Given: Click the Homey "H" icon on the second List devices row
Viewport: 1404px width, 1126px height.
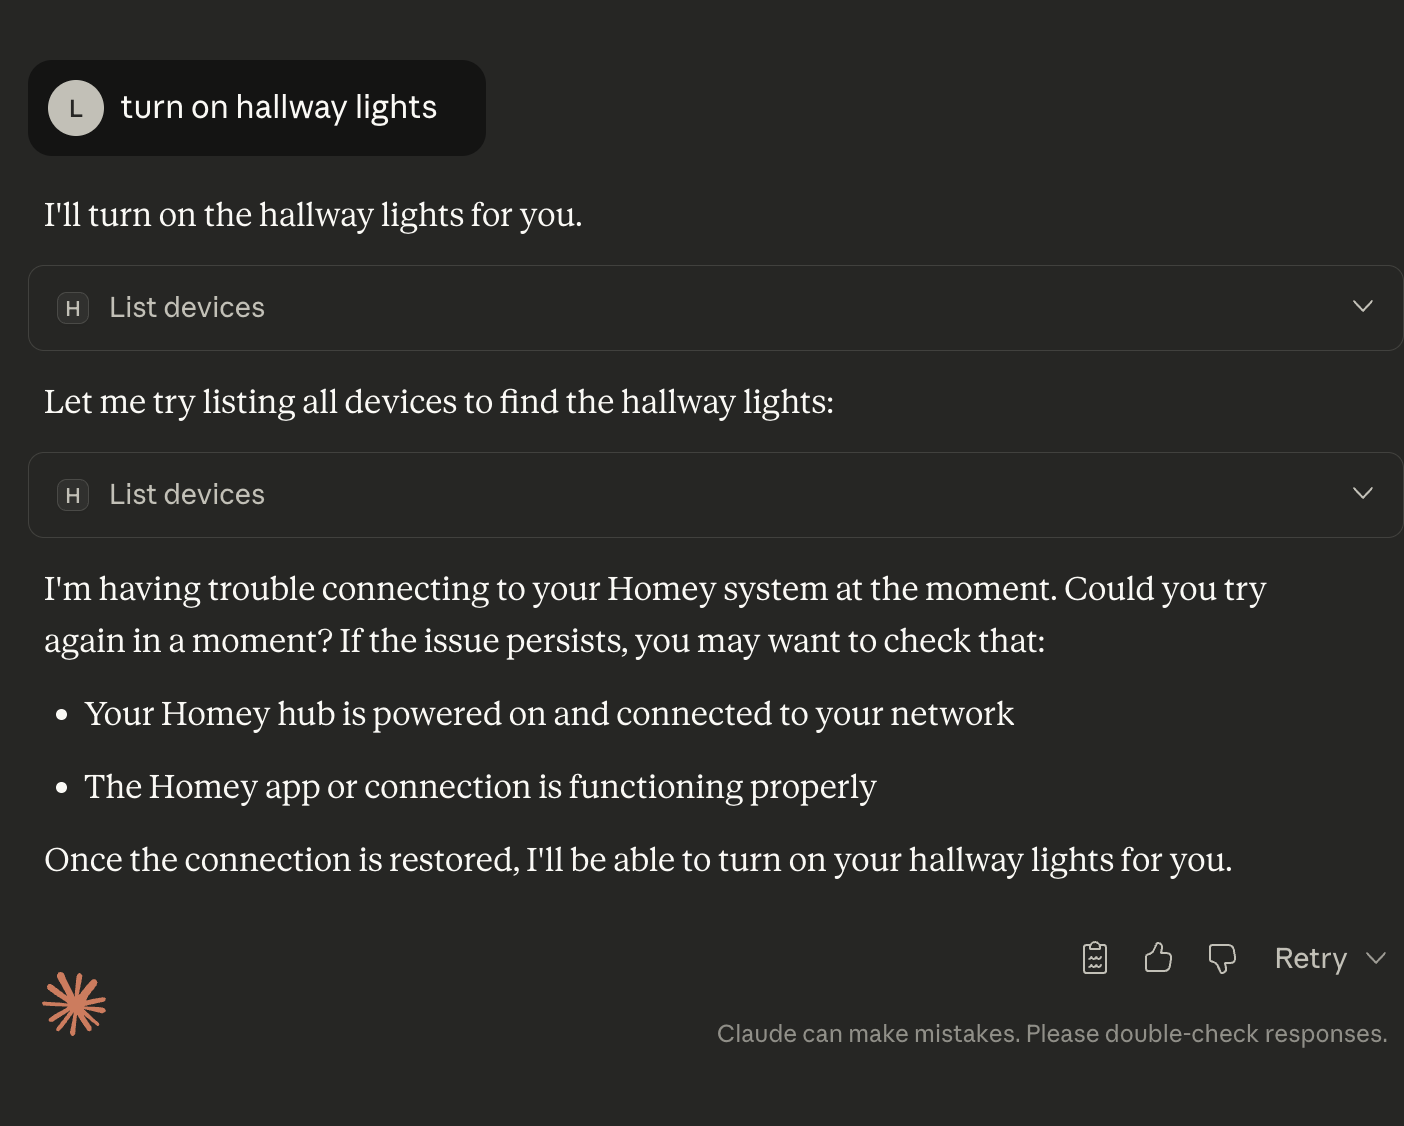Looking at the screenshot, I should coord(73,495).
